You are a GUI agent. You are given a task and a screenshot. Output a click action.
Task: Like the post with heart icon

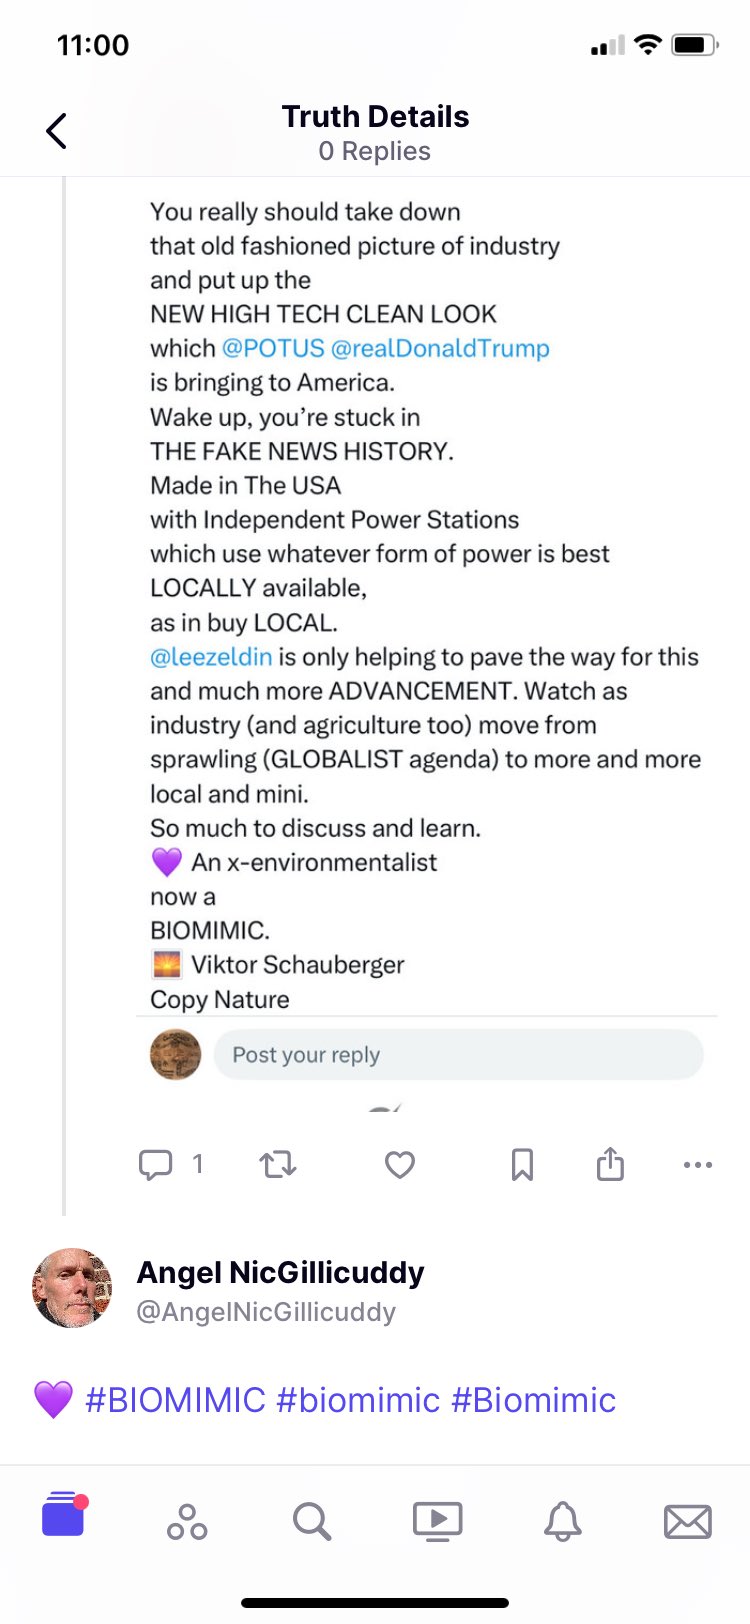[x=400, y=1165]
